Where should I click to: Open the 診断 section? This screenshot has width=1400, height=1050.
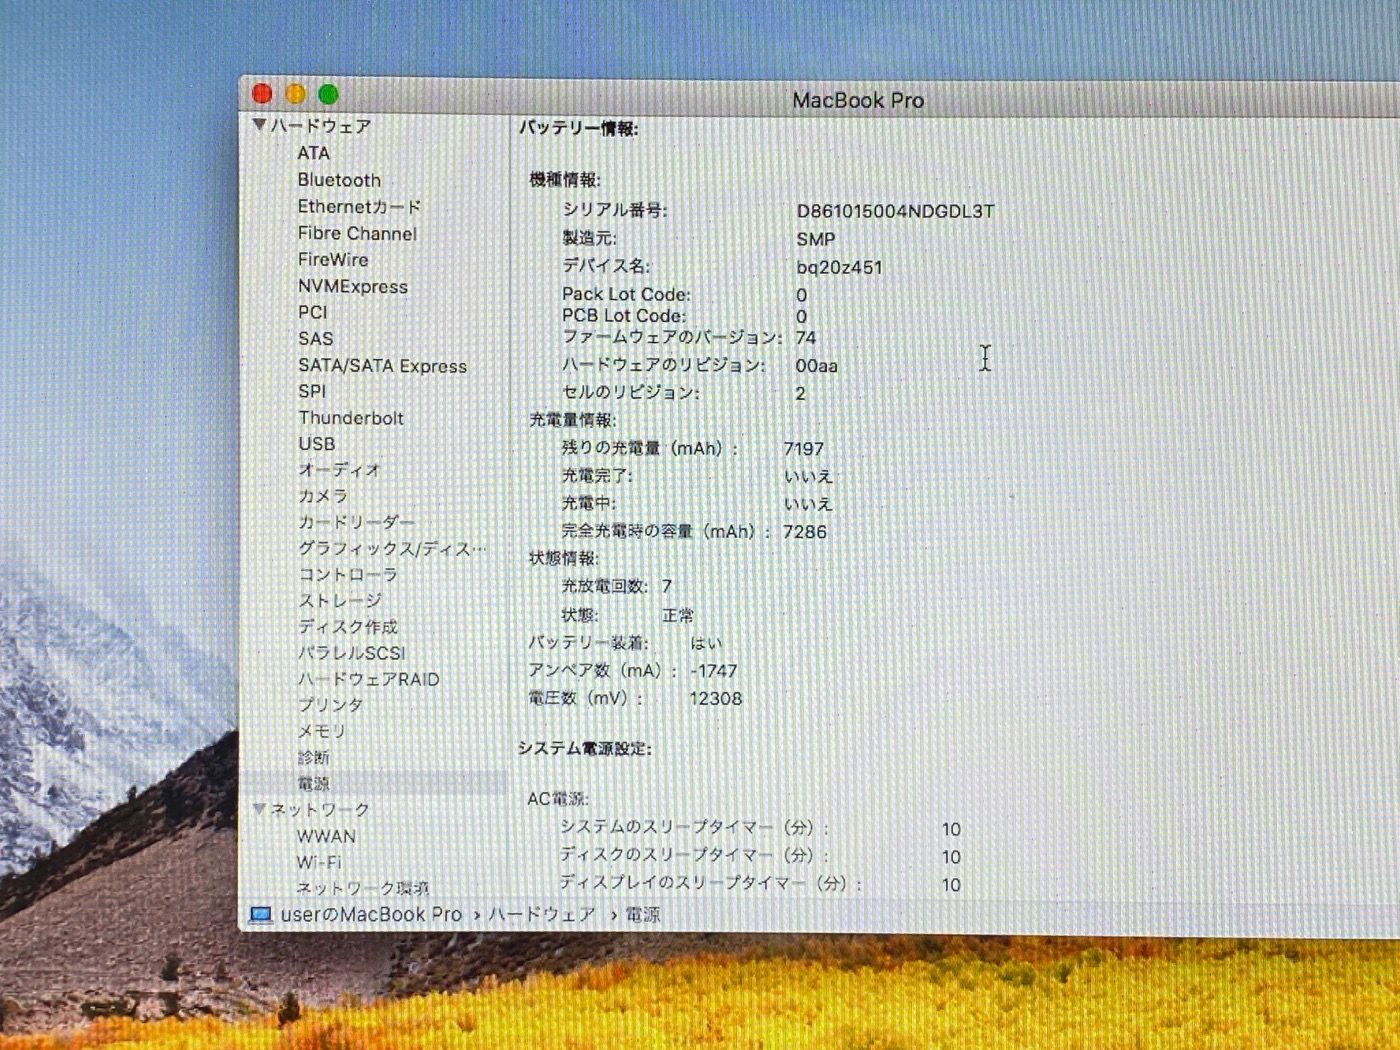click(313, 757)
